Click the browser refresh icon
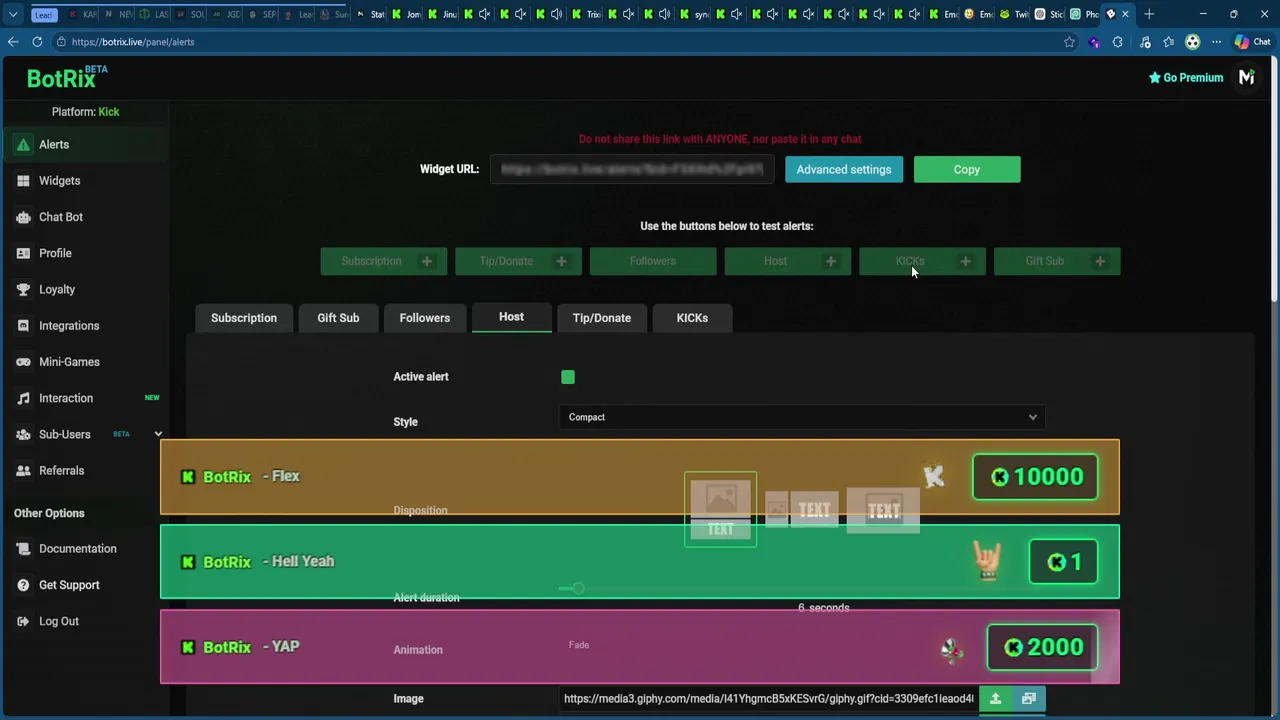 tap(37, 42)
